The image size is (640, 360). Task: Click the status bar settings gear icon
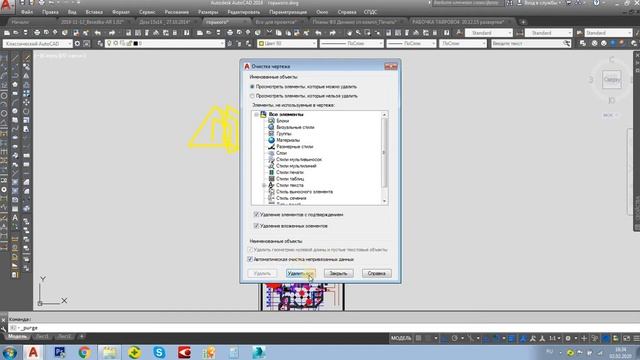(x=568, y=338)
